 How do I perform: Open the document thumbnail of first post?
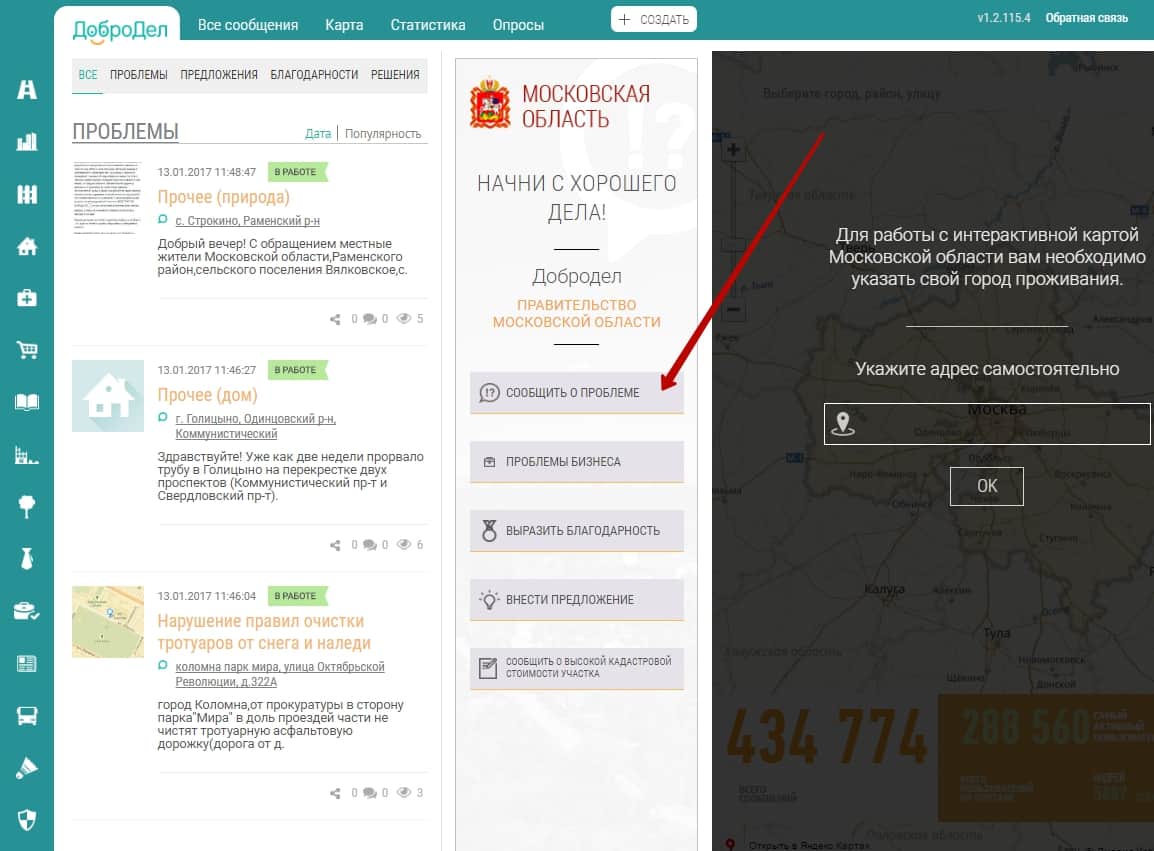(x=107, y=198)
